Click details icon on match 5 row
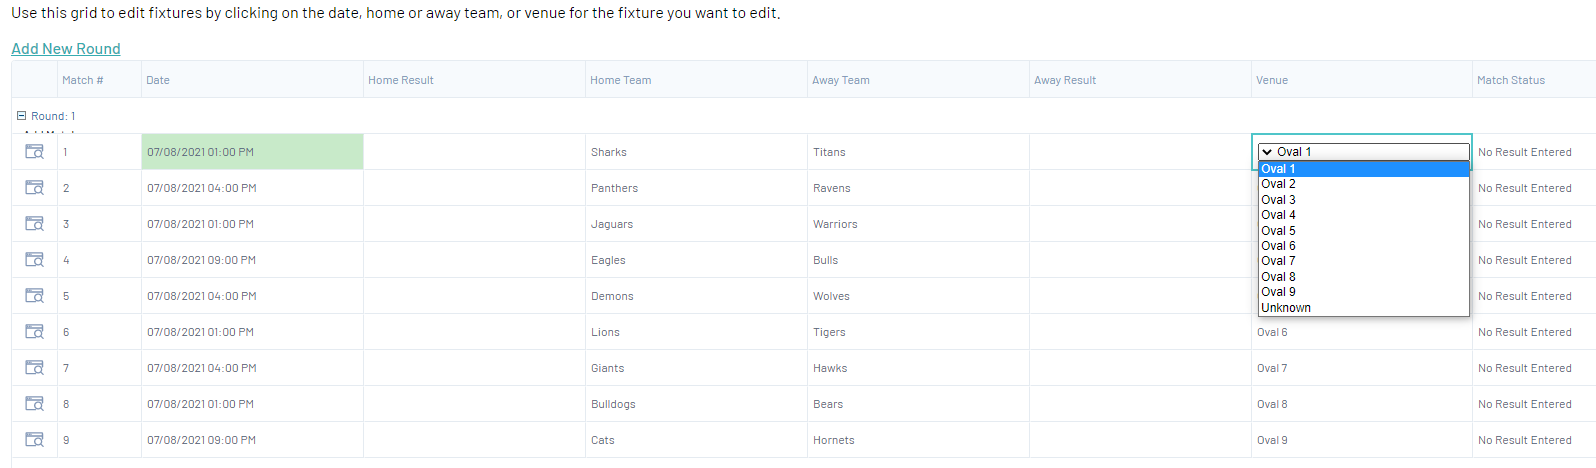The width and height of the screenshot is (1596, 468). (x=34, y=296)
